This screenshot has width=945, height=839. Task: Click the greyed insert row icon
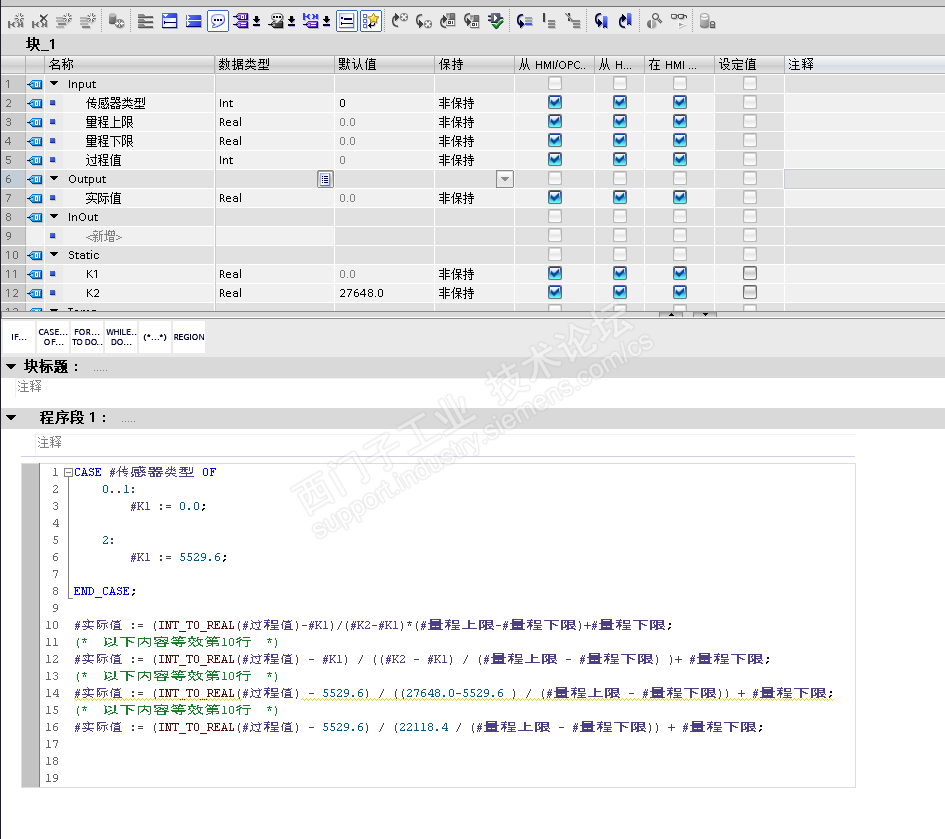point(64,22)
